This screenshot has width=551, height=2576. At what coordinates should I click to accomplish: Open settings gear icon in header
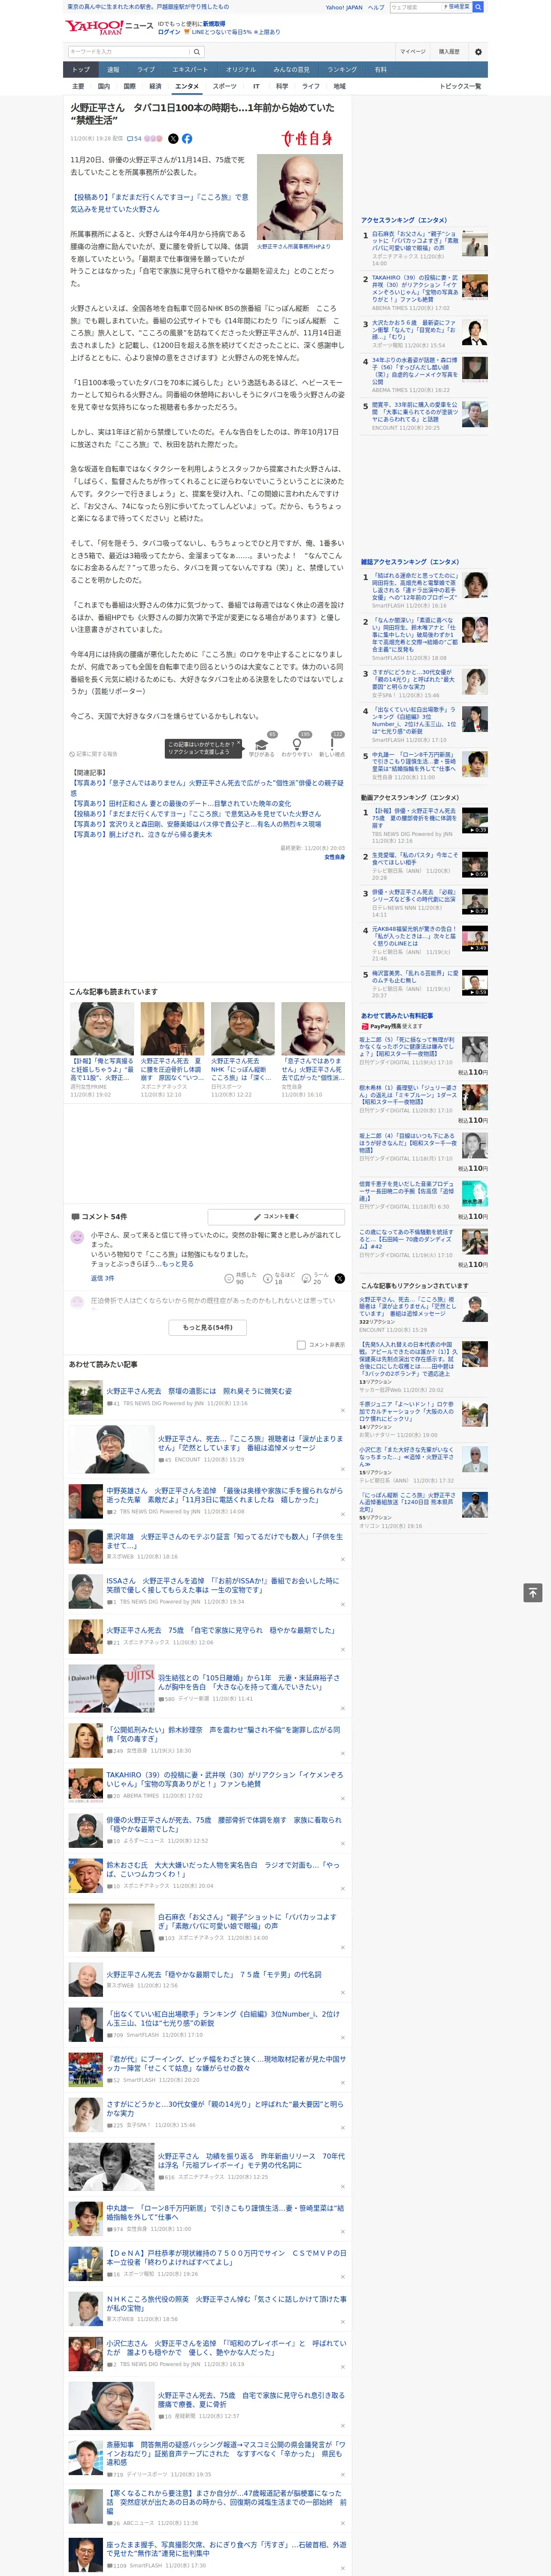pyautogui.click(x=478, y=52)
